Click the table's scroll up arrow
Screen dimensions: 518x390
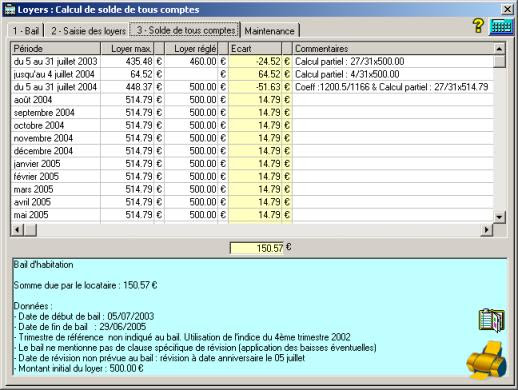pos(499,49)
